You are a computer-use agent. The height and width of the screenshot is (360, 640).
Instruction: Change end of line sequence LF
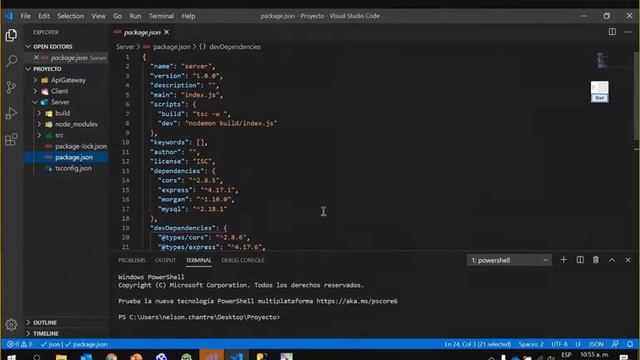point(578,344)
